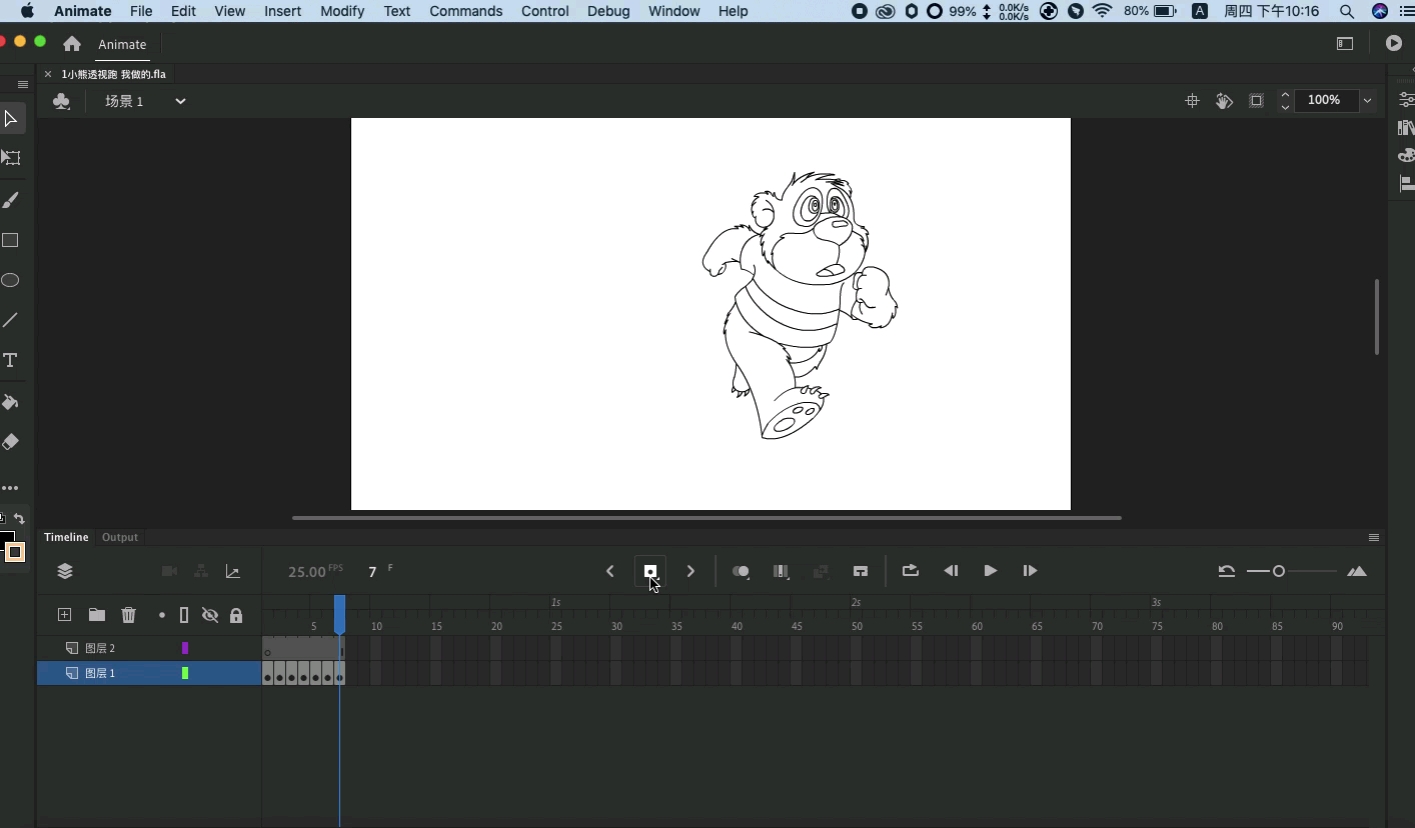Open the Commands menu
The image size is (1415, 828).
(x=466, y=11)
